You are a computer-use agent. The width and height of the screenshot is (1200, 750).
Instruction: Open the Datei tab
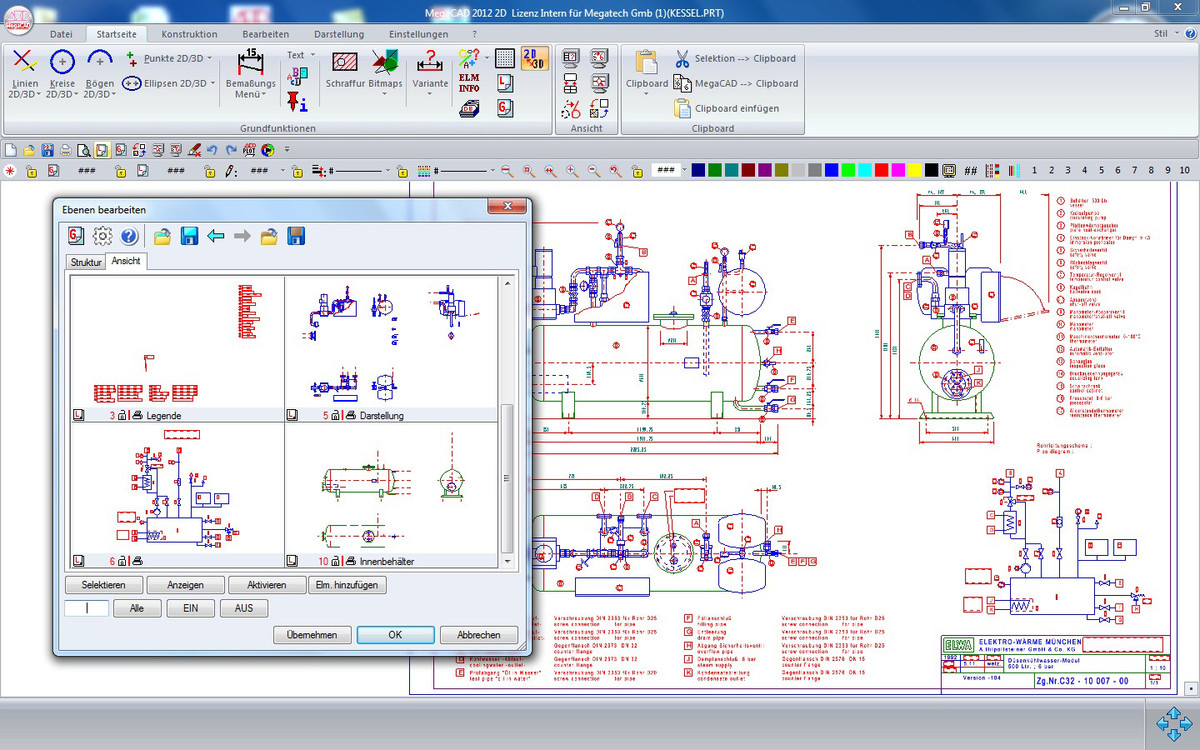pyautogui.click(x=61, y=34)
